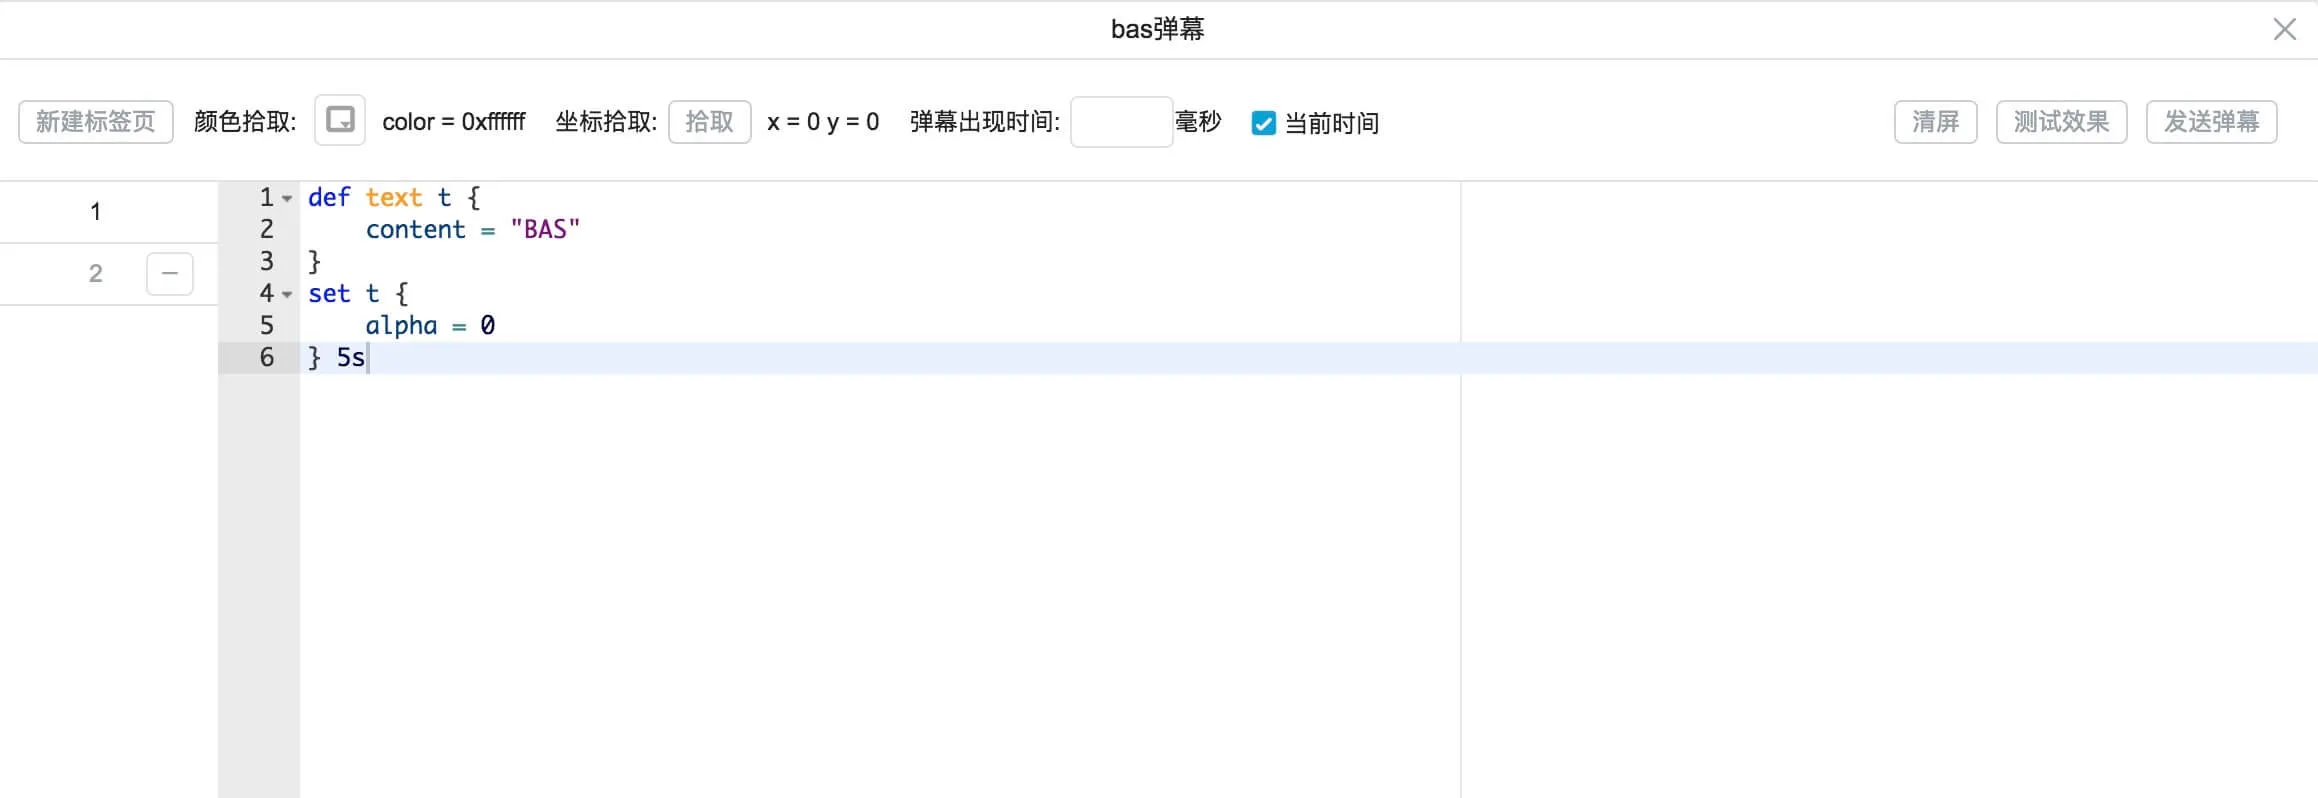
Task: Focus the 弹幕出现时间 milliseconds input
Action: click(1121, 122)
